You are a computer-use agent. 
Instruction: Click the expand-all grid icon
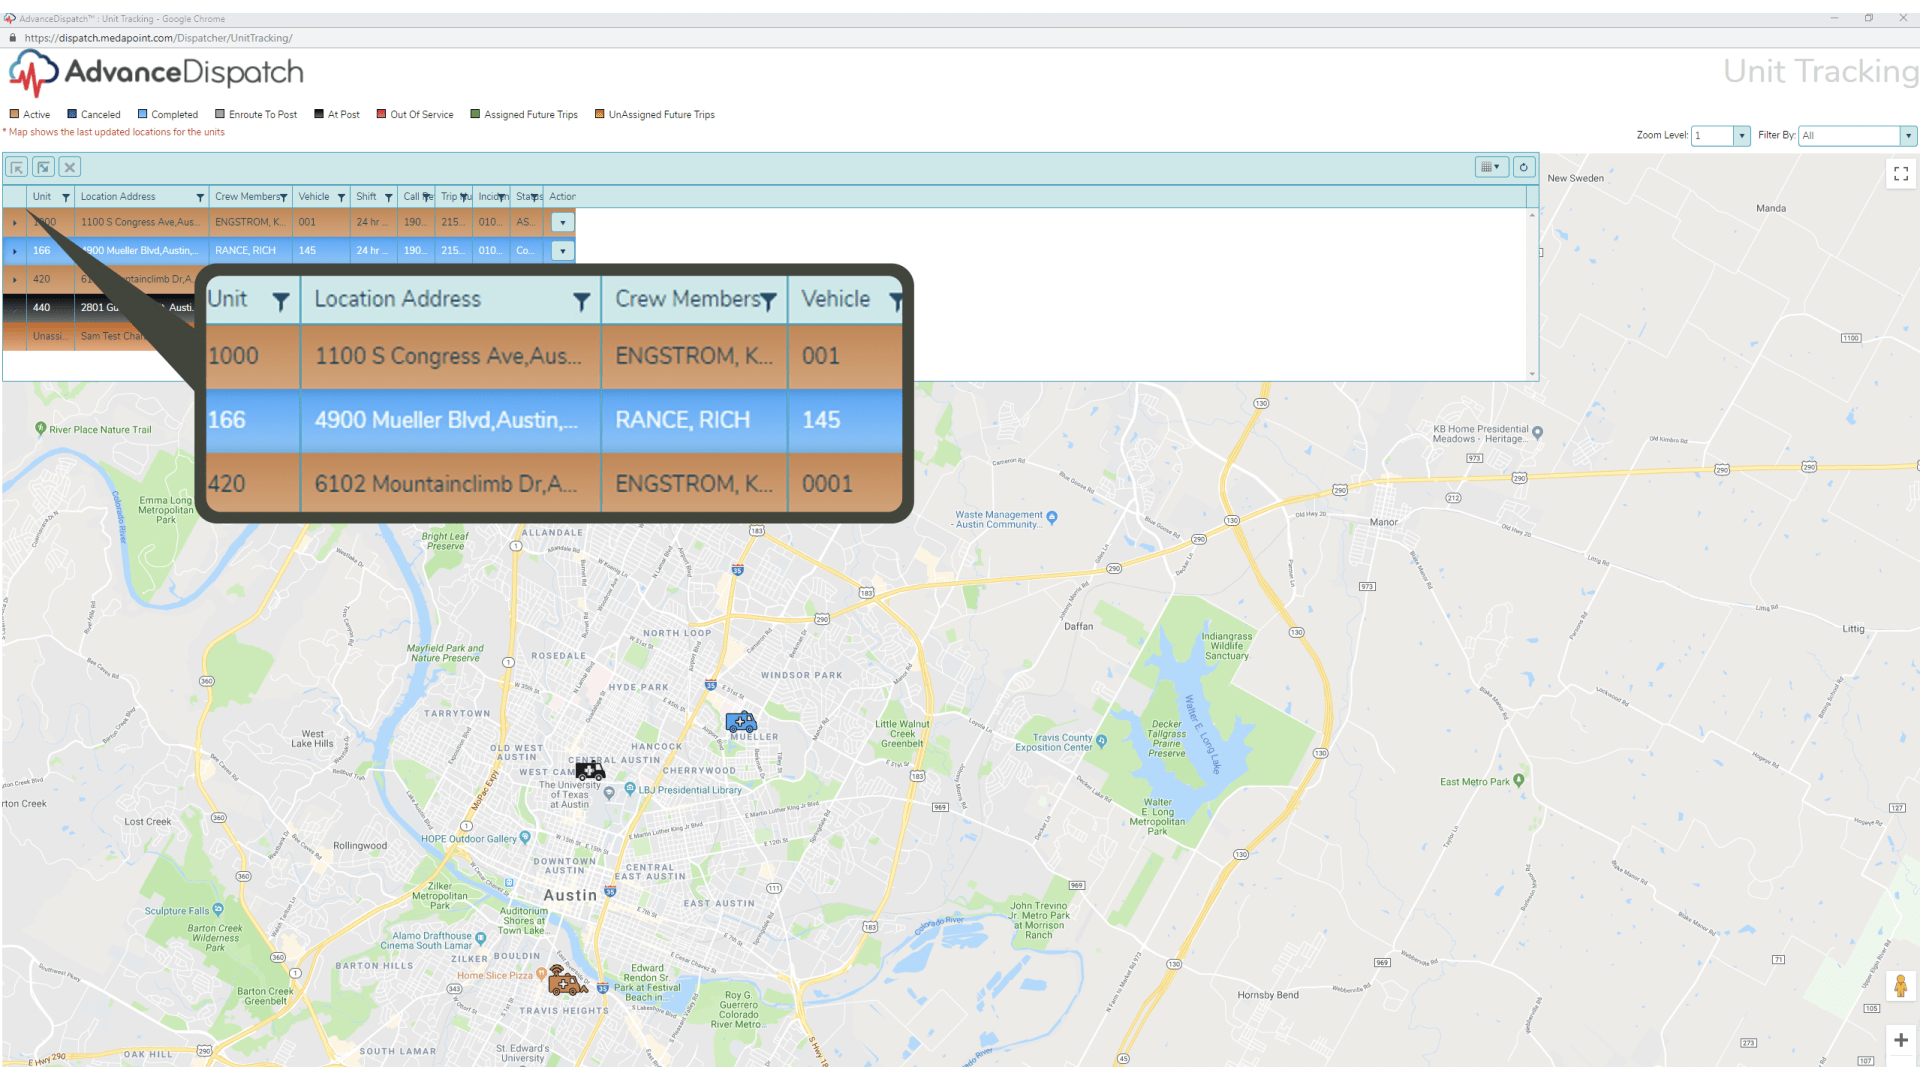coord(43,167)
